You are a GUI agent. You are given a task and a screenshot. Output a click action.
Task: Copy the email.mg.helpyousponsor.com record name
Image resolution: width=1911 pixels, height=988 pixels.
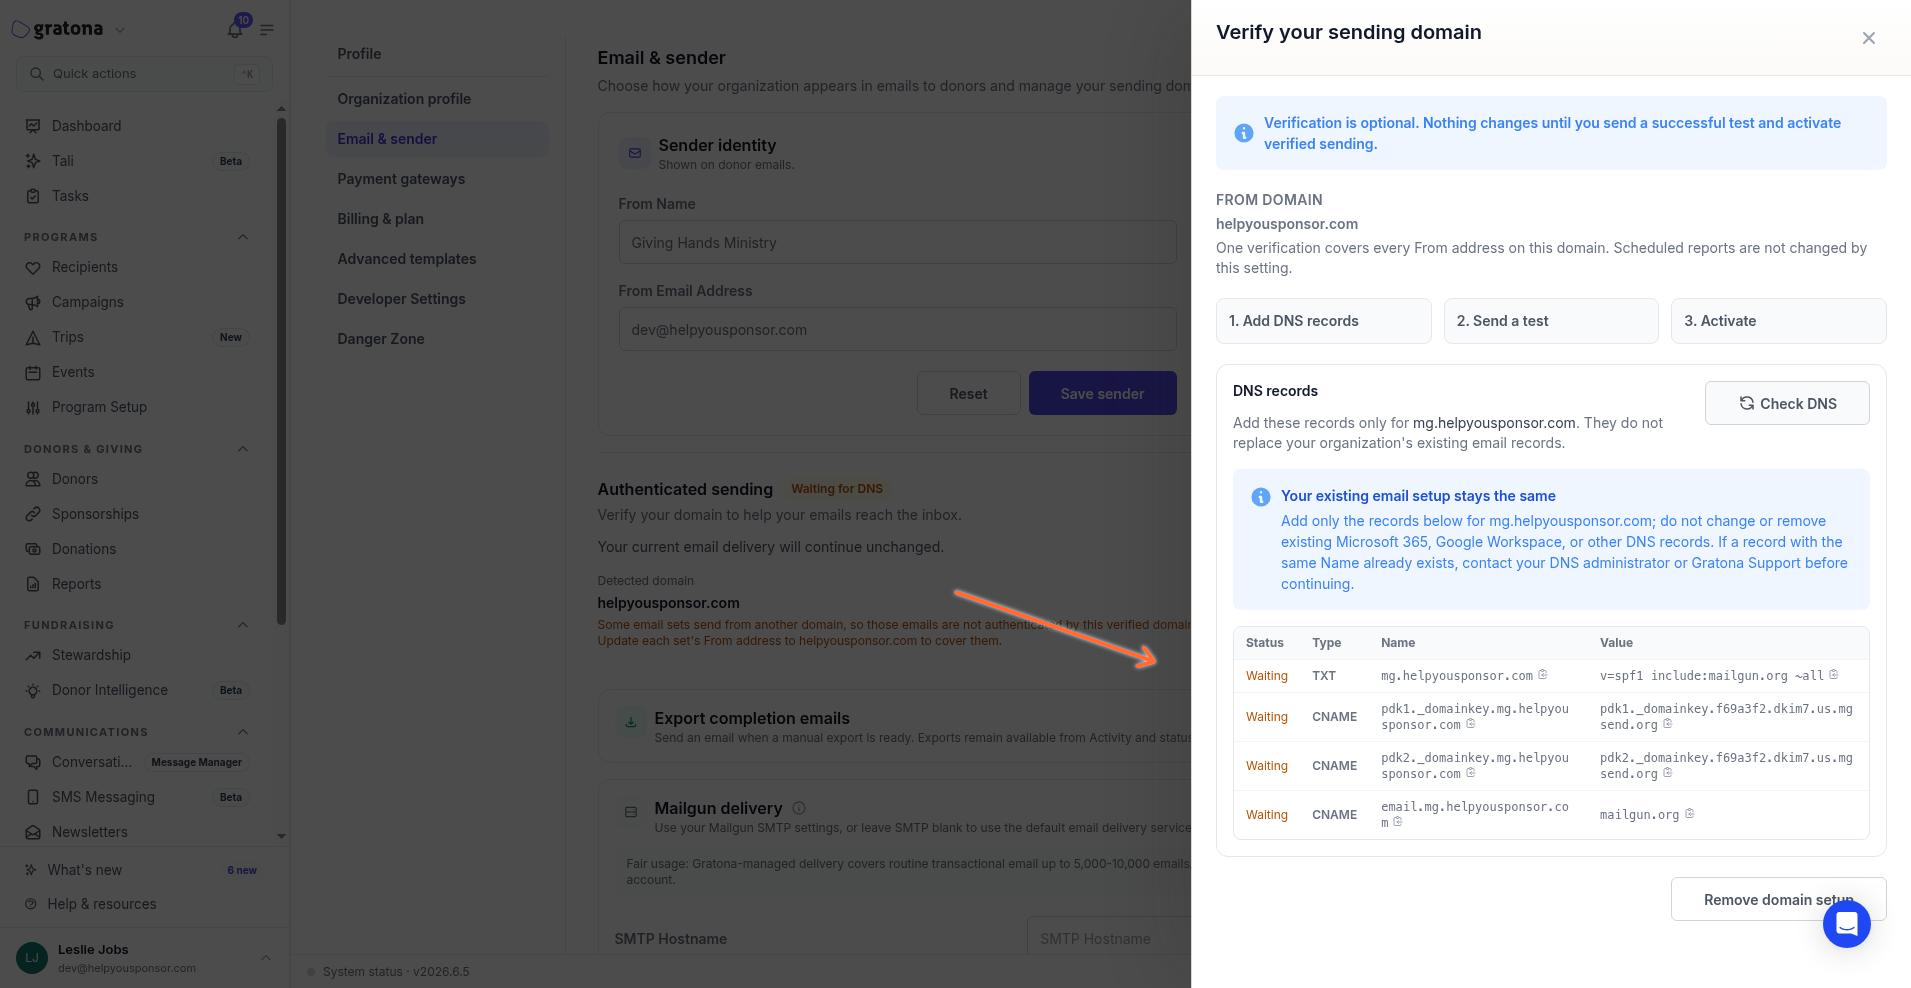(x=1397, y=822)
